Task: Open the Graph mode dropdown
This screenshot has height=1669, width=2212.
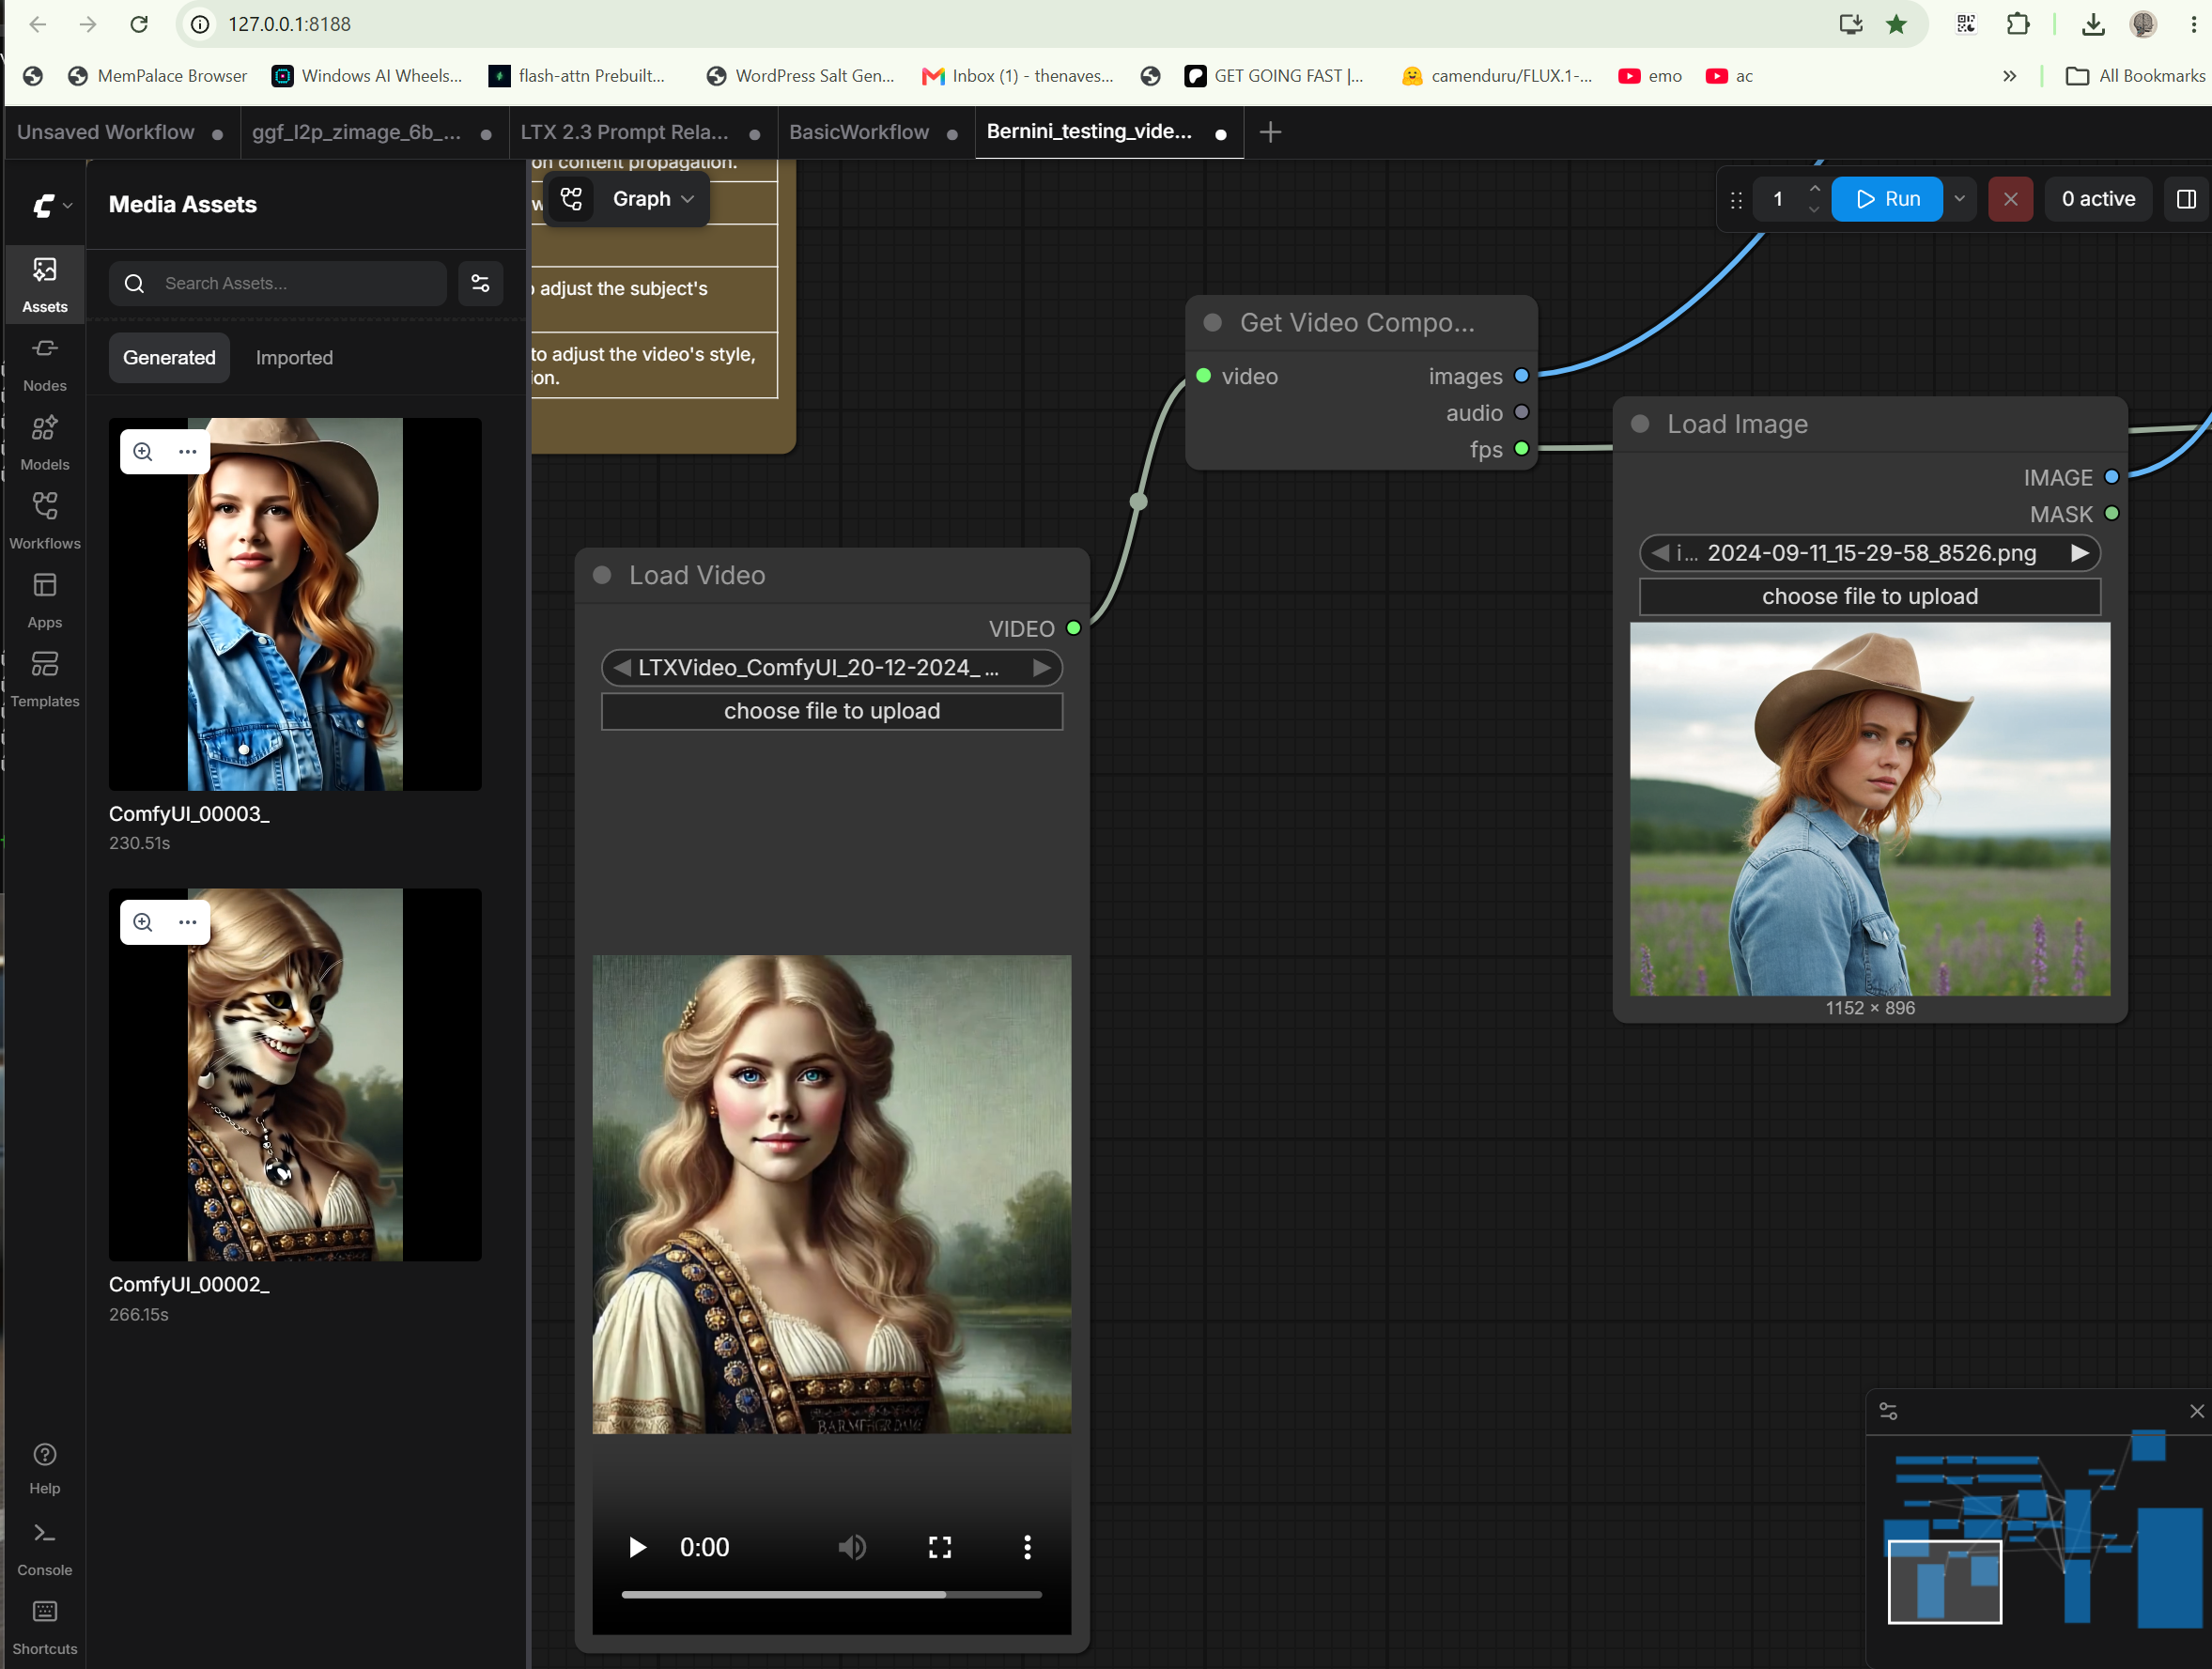Action: [653, 199]
